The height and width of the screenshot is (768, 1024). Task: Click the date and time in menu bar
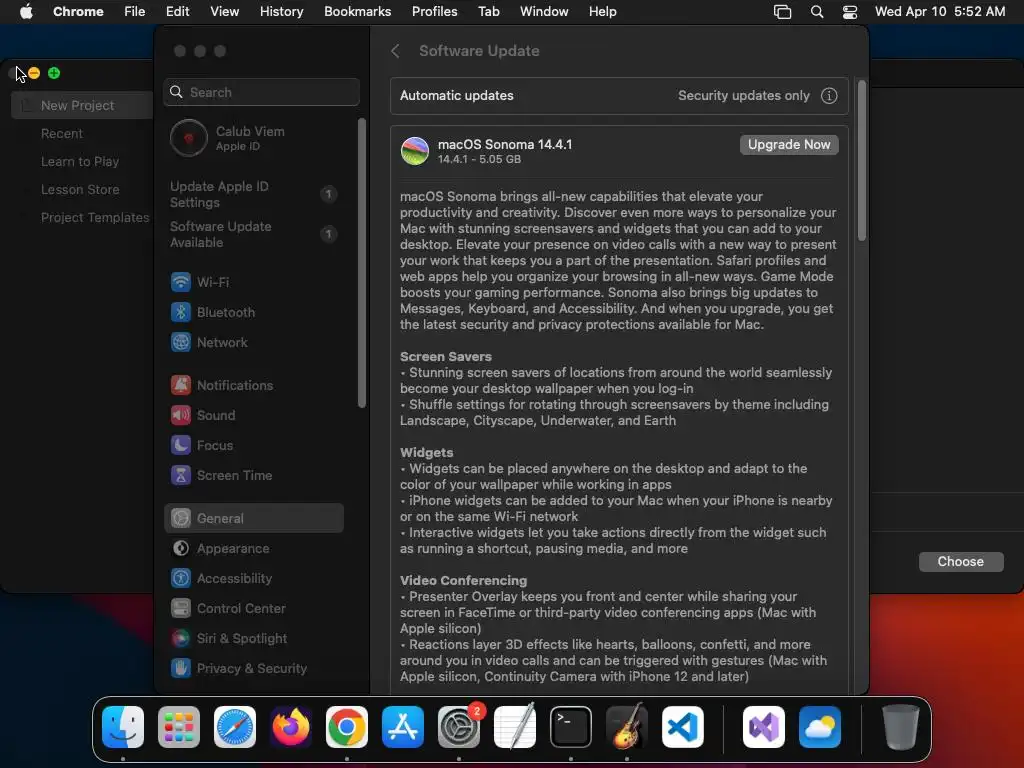coord(940,12)
